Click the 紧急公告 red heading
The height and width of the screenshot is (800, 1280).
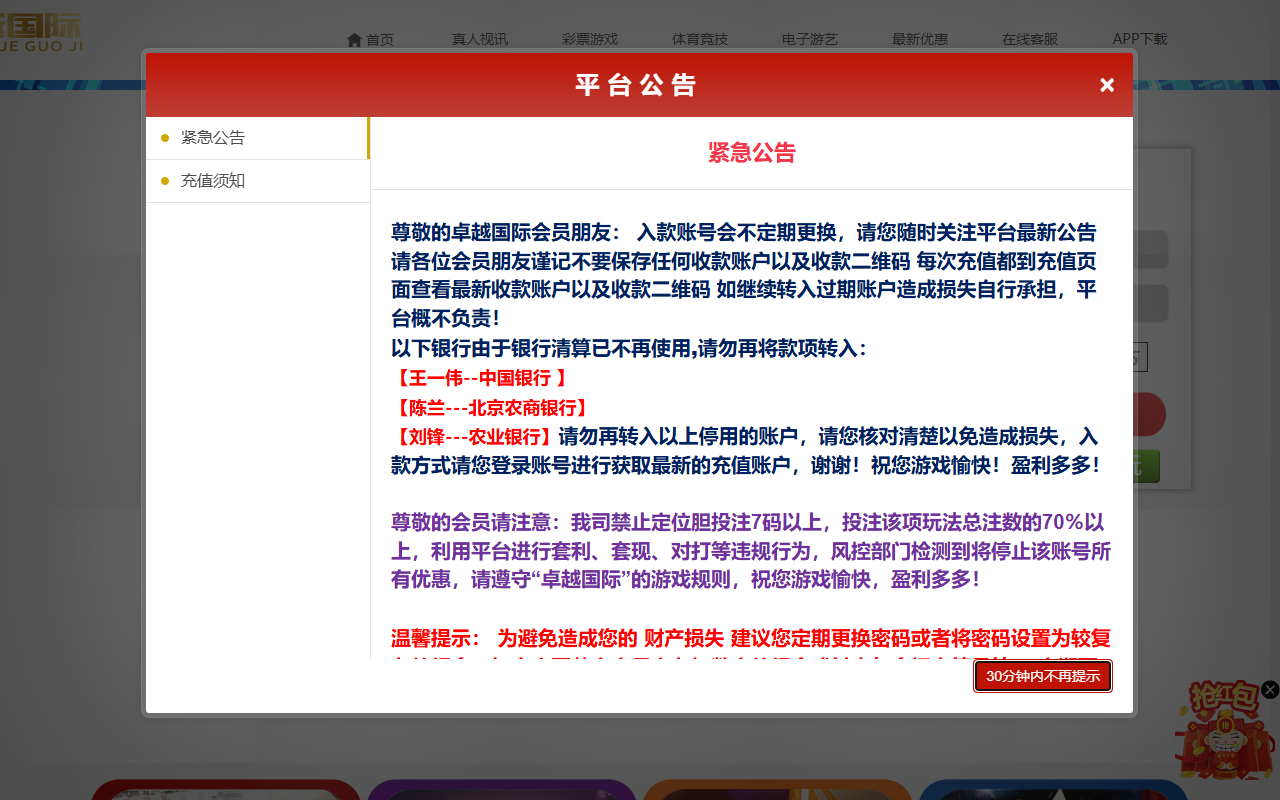[752, 153]
